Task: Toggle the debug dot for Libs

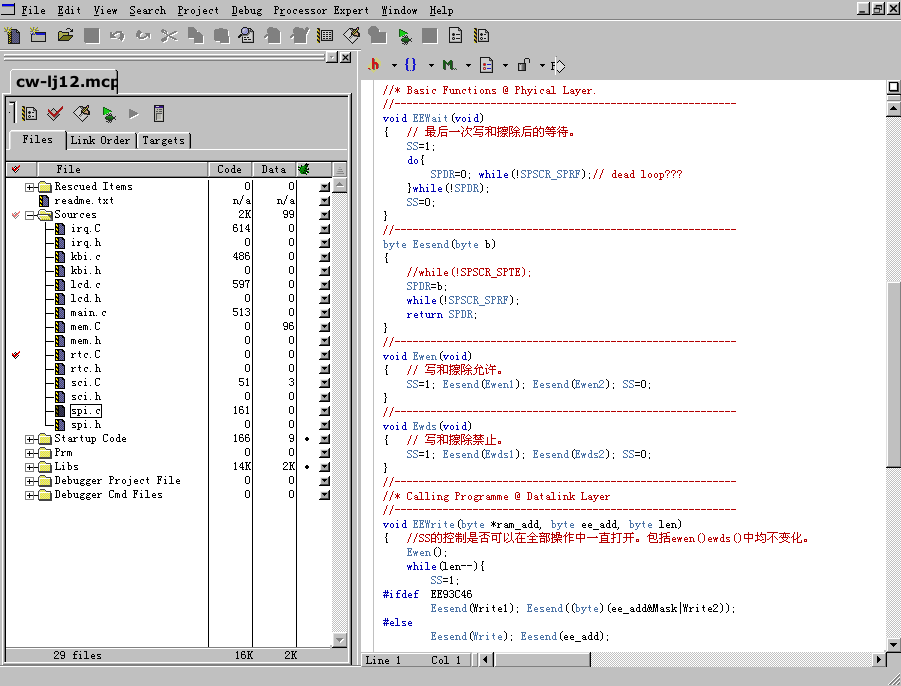Action: (x=307, y=467)
